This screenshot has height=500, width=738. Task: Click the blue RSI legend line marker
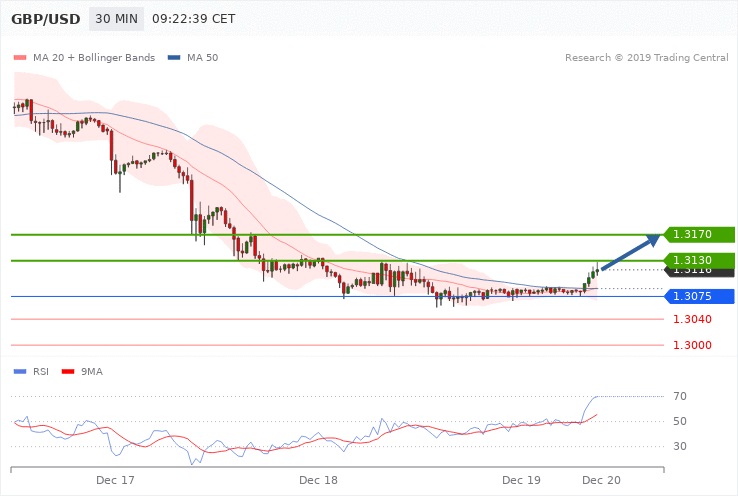click(19, 372)
